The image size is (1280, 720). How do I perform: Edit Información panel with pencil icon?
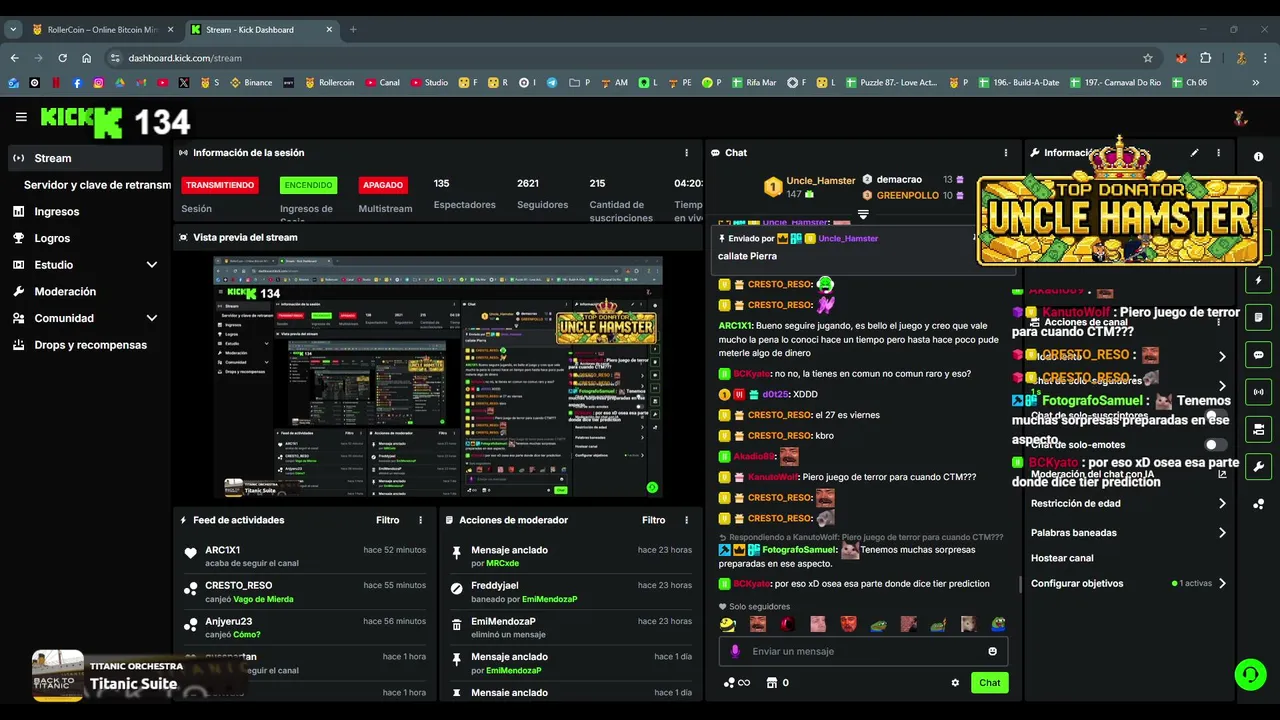pos(1194,153)
